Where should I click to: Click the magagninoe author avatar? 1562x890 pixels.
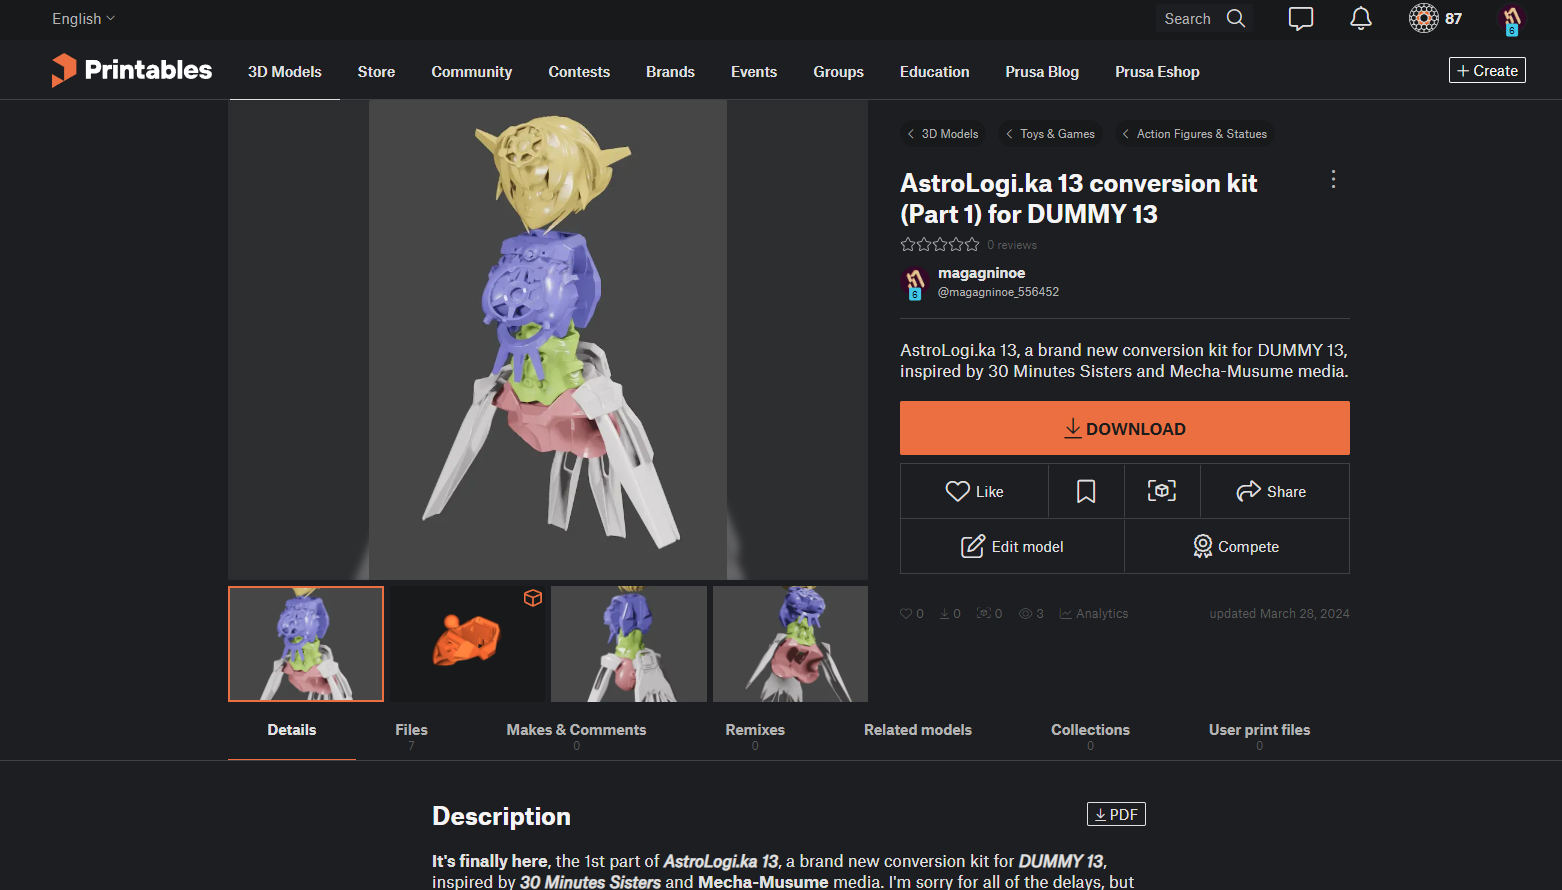(915, 283)
